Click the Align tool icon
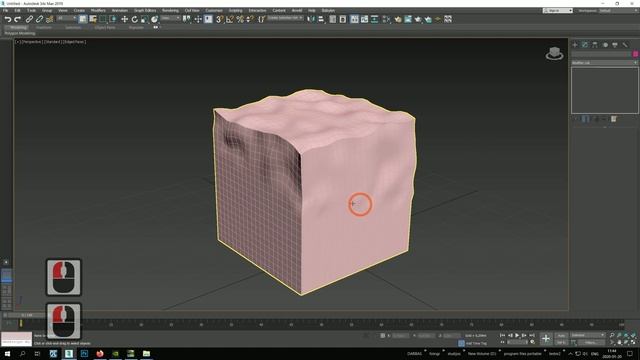 coord(321,19)
